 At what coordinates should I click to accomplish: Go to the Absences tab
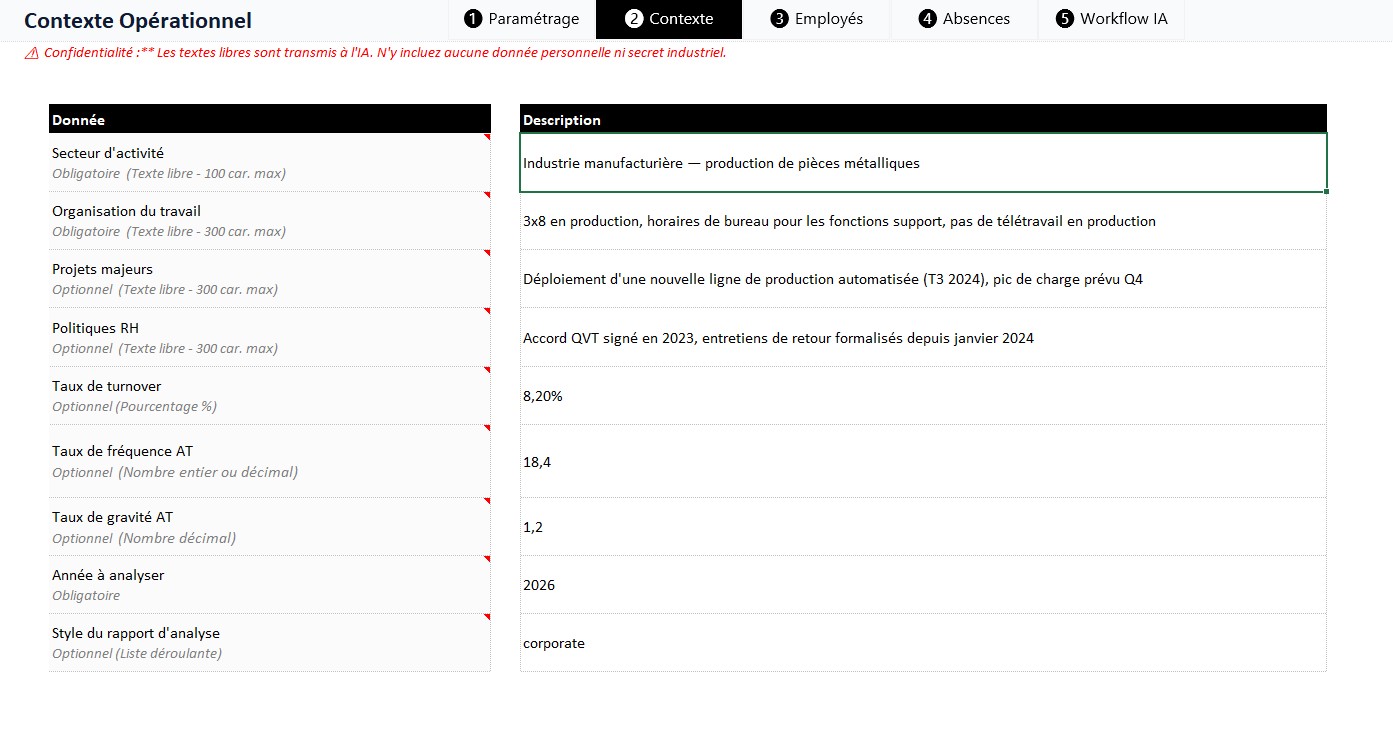point(964,19)
